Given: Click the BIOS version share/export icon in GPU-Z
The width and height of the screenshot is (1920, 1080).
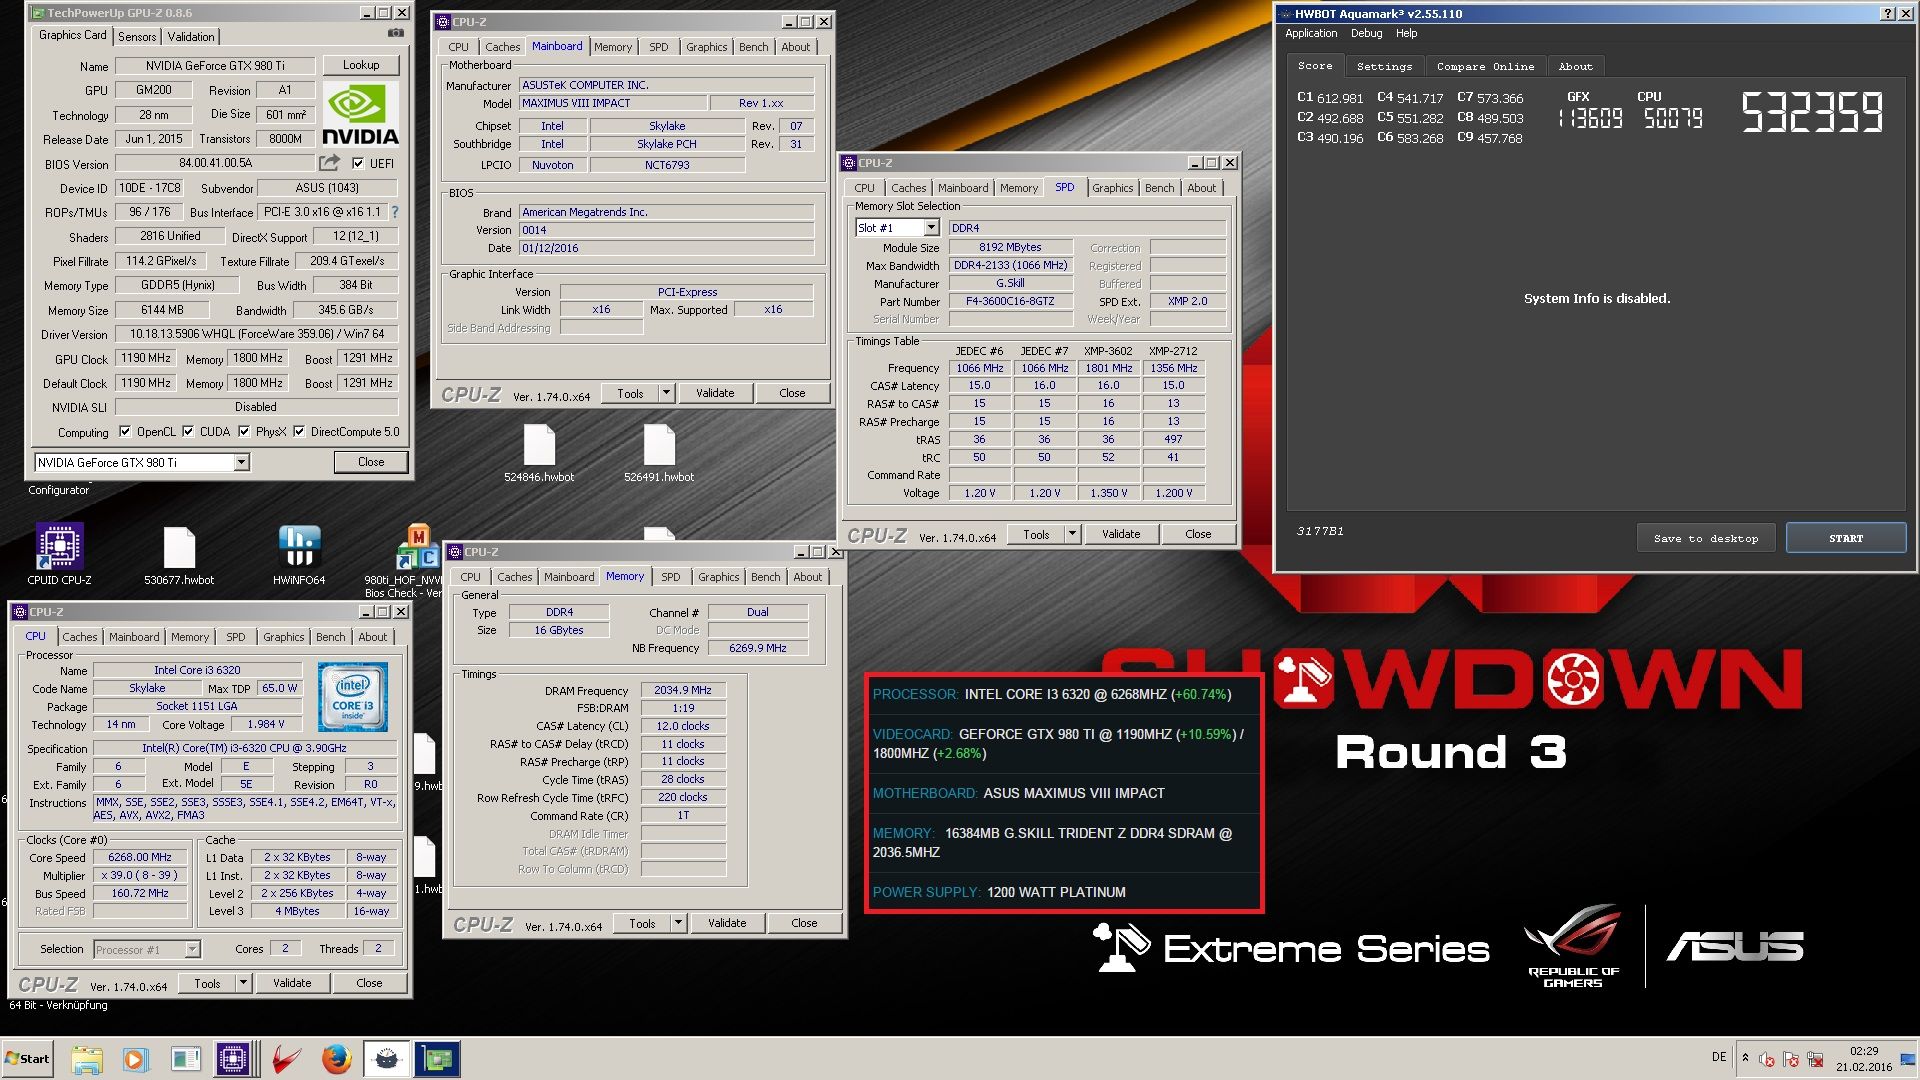Looking at the screenshot, I should coord(329,163).
